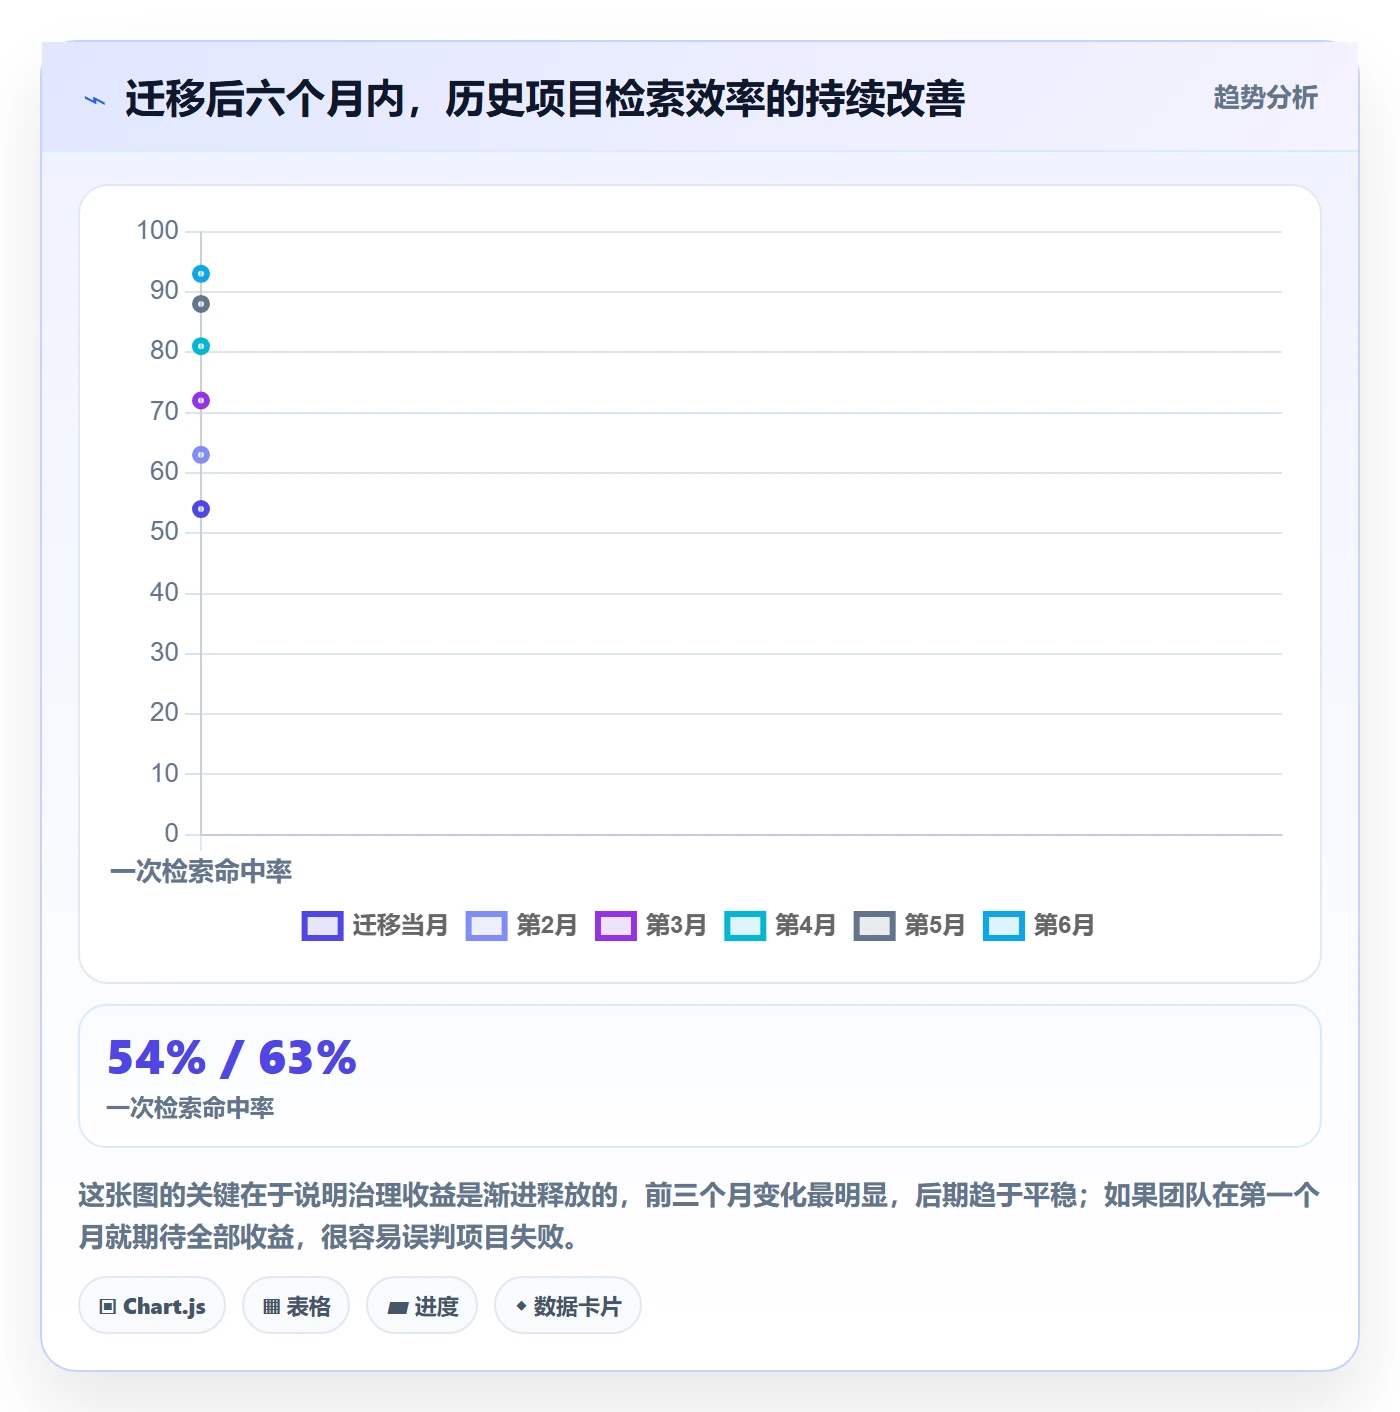This screenshot has height=1412, width=1400.
Task: Click the grey data point near 88
Action: point(201,304)
